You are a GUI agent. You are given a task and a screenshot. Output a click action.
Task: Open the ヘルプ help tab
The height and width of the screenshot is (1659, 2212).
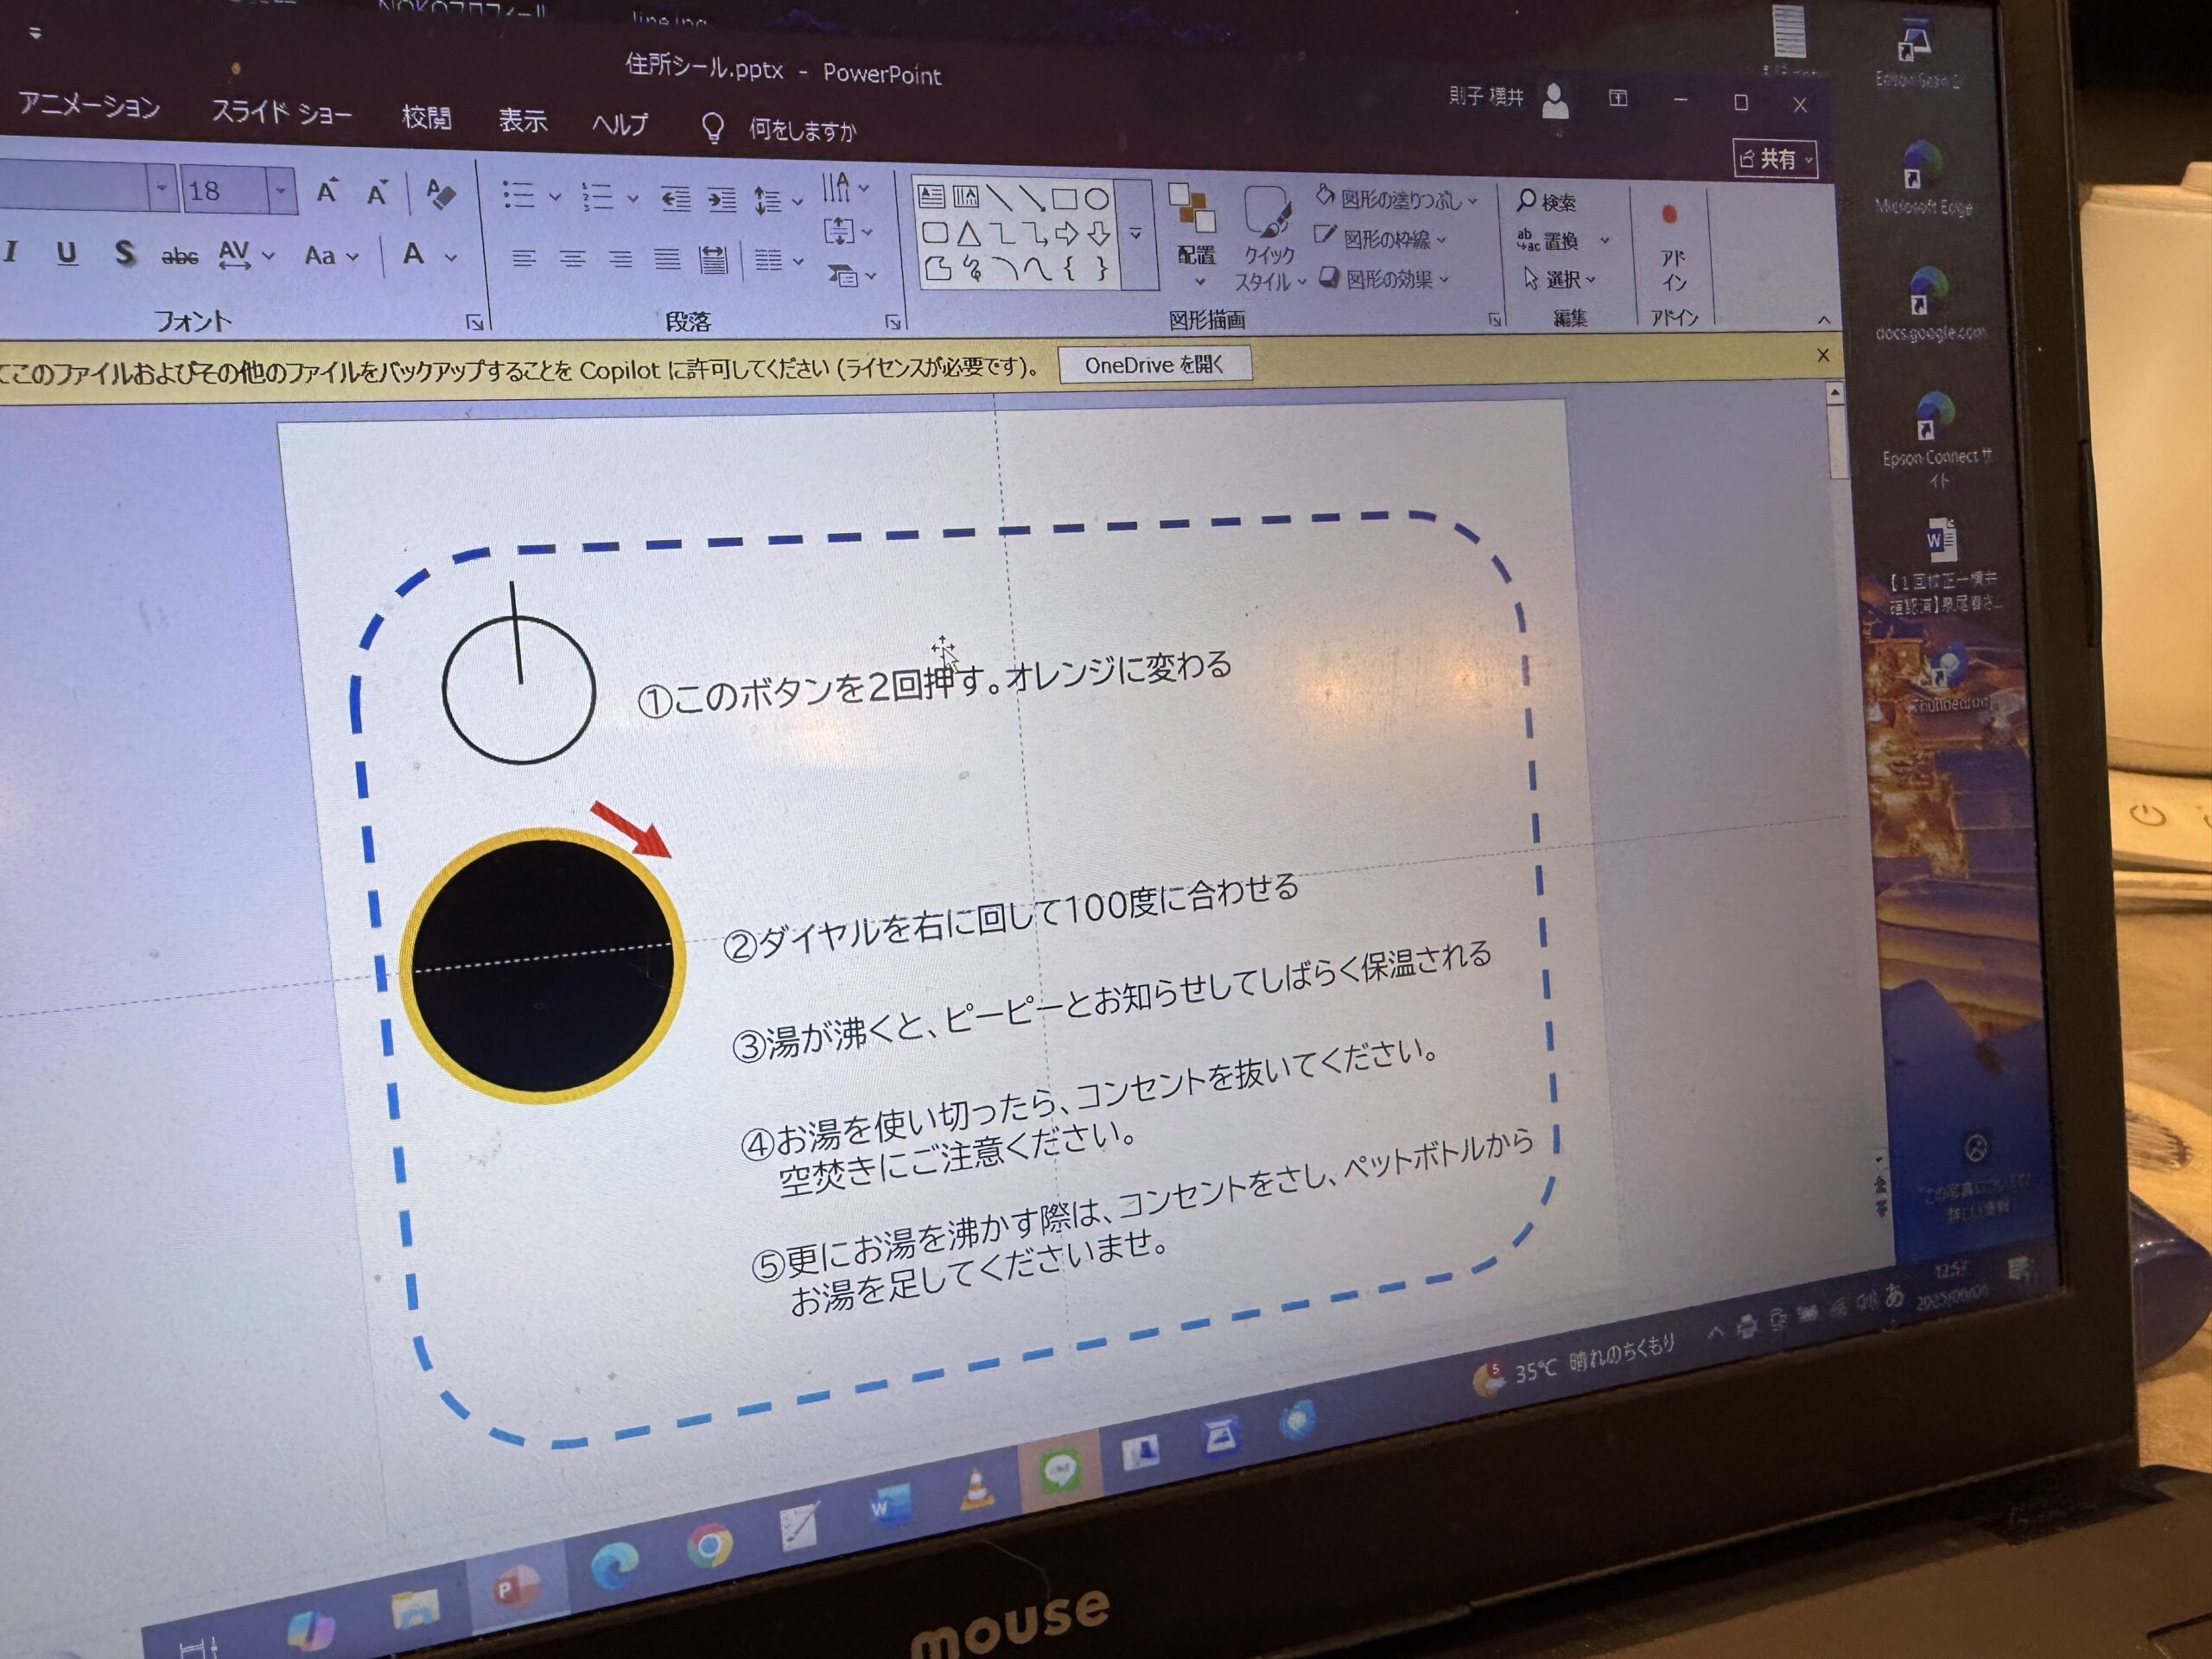pyautogui.click(x=619, y=124)
